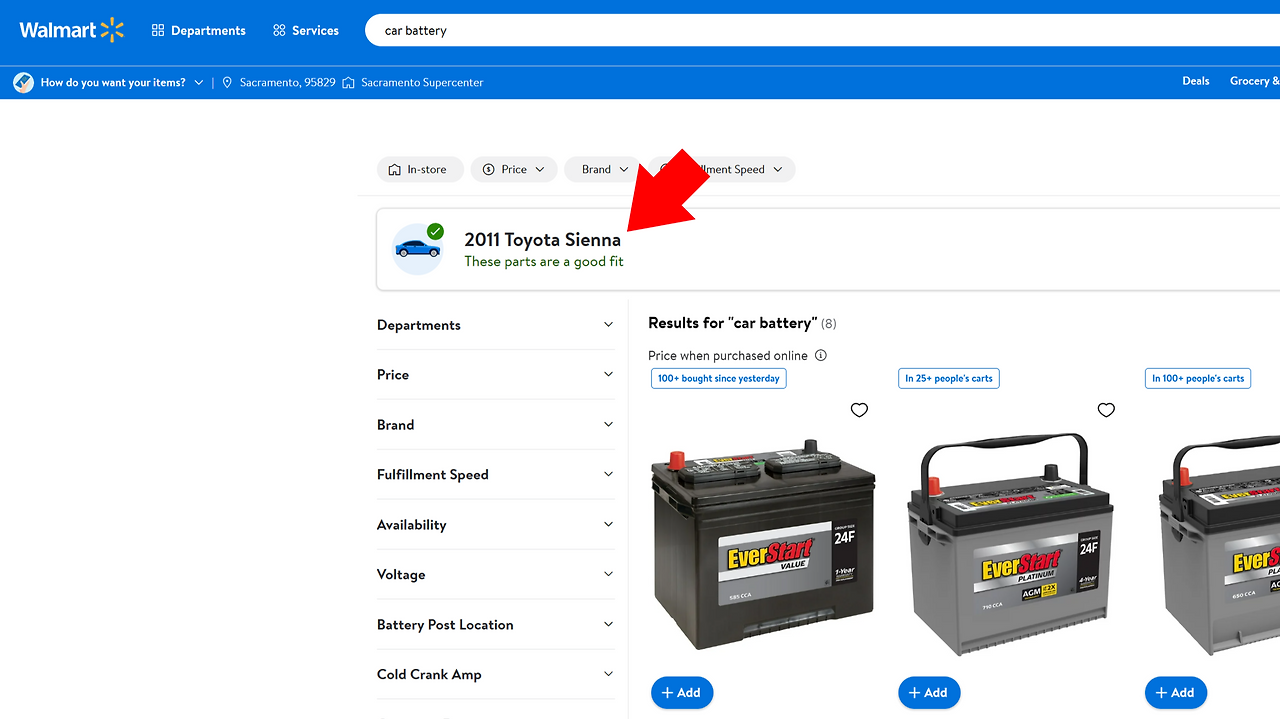Click the Services grid icon
Viewport: 1280px width, 719px height.
click(279, 30)
